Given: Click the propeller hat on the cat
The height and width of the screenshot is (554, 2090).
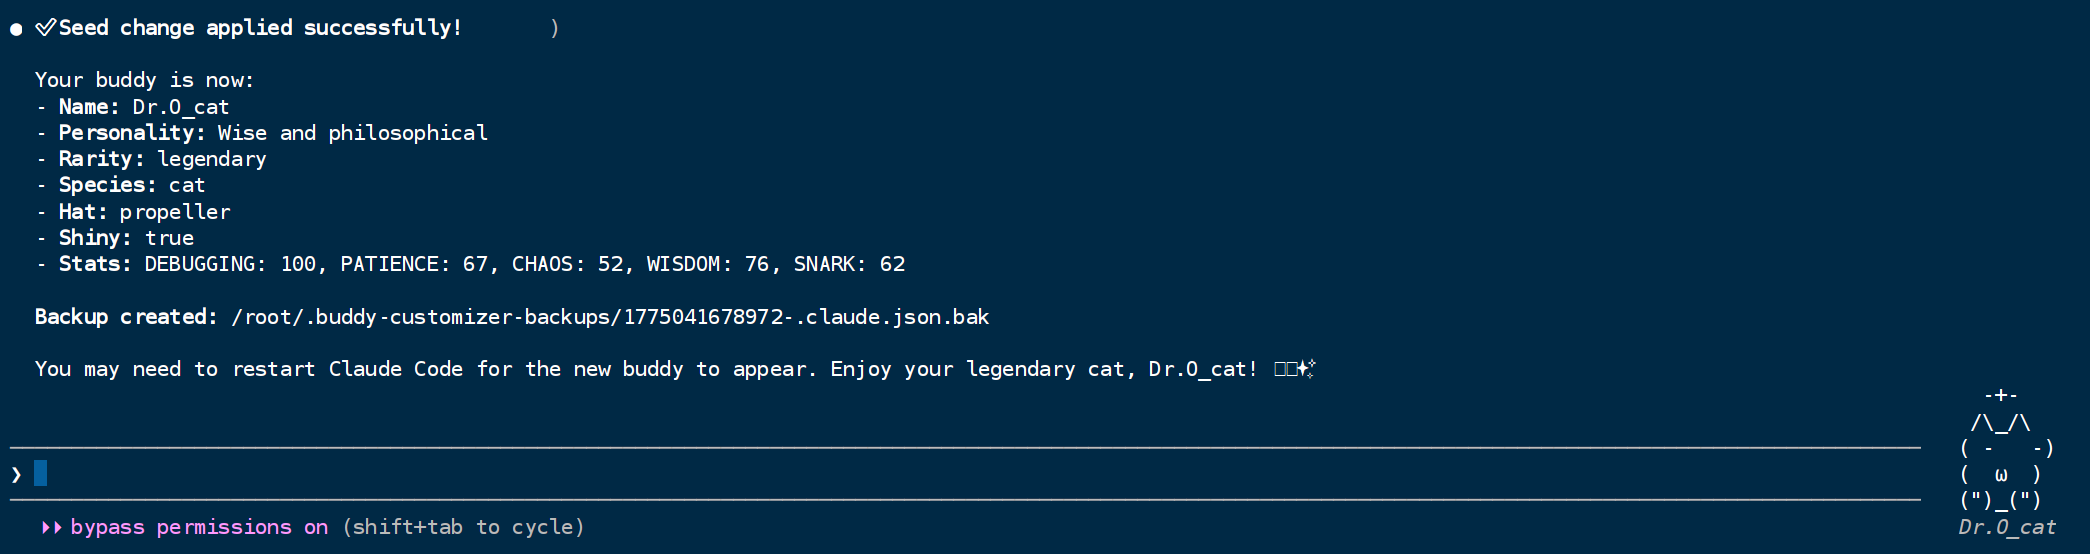Looking at the screenshot, I should pos(2000,396).
